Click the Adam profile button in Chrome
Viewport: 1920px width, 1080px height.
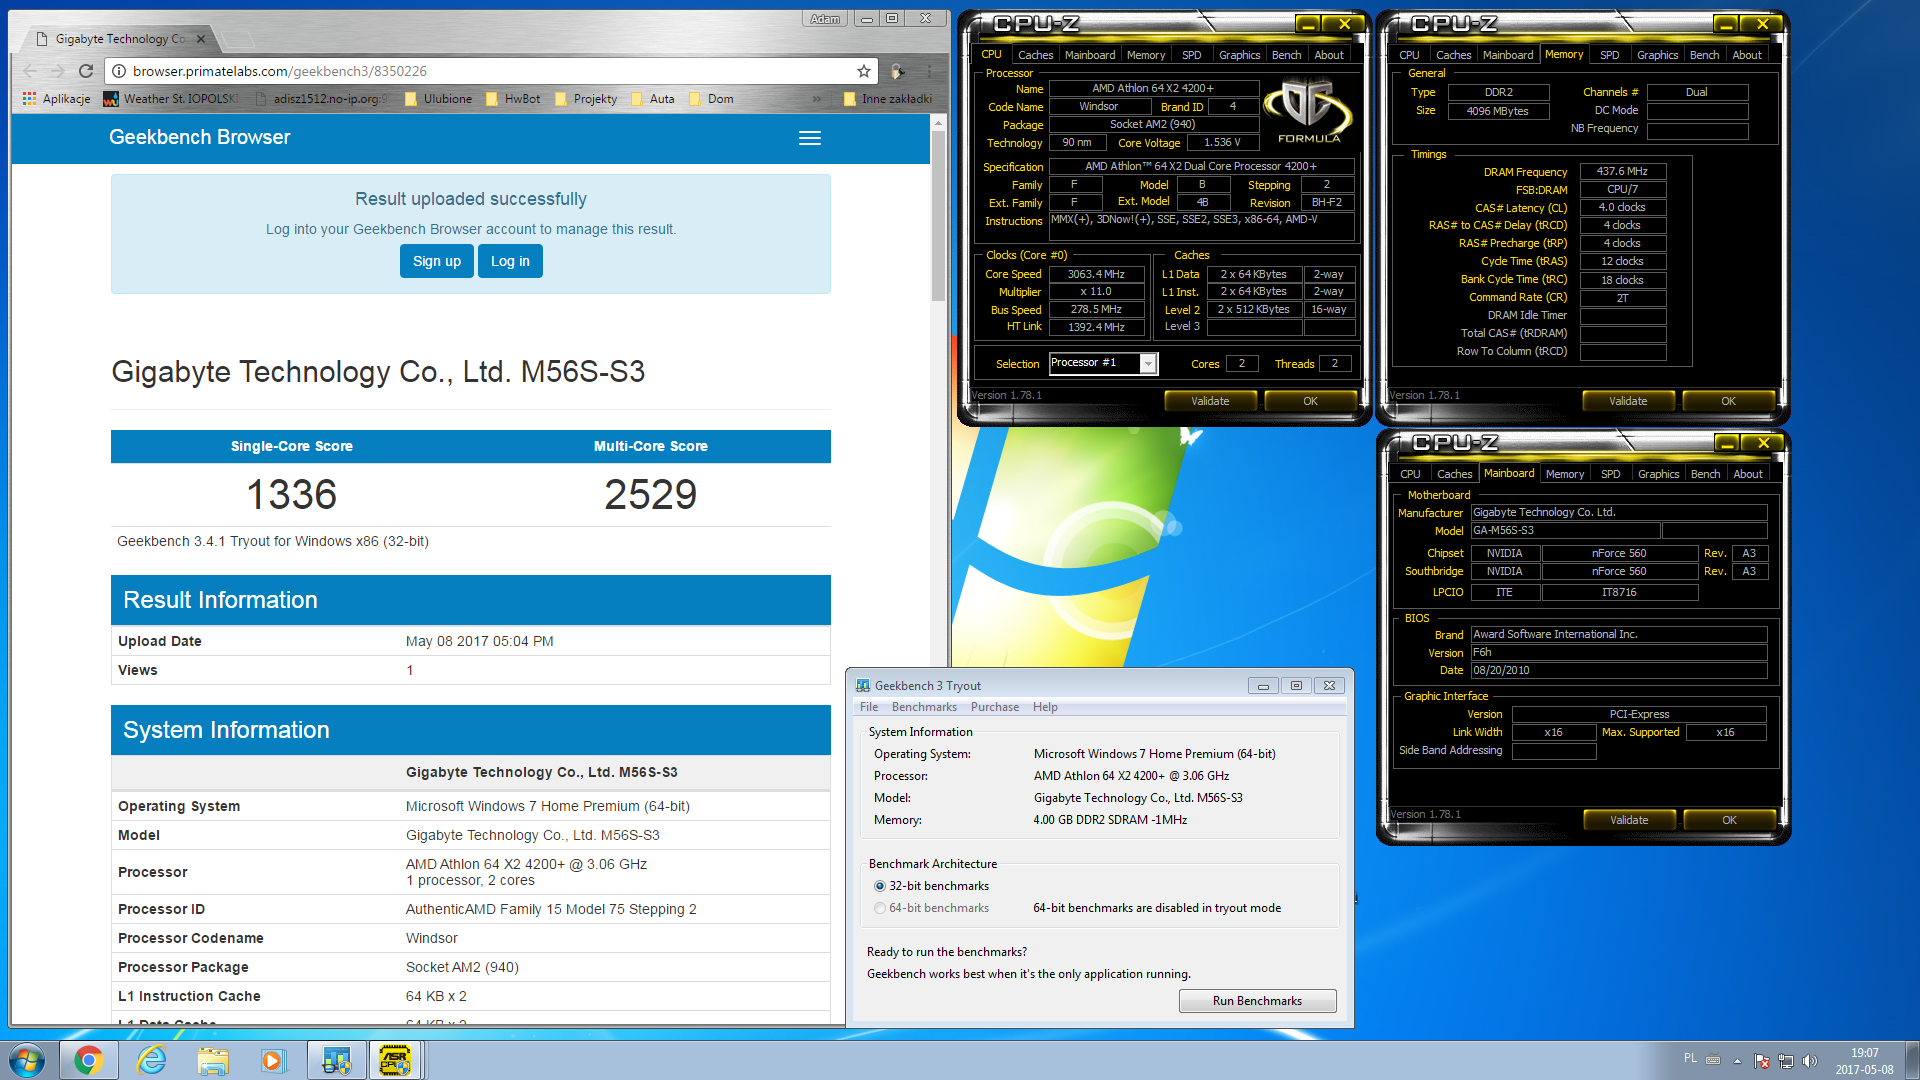pyautogui.click(x=825, y=18)
